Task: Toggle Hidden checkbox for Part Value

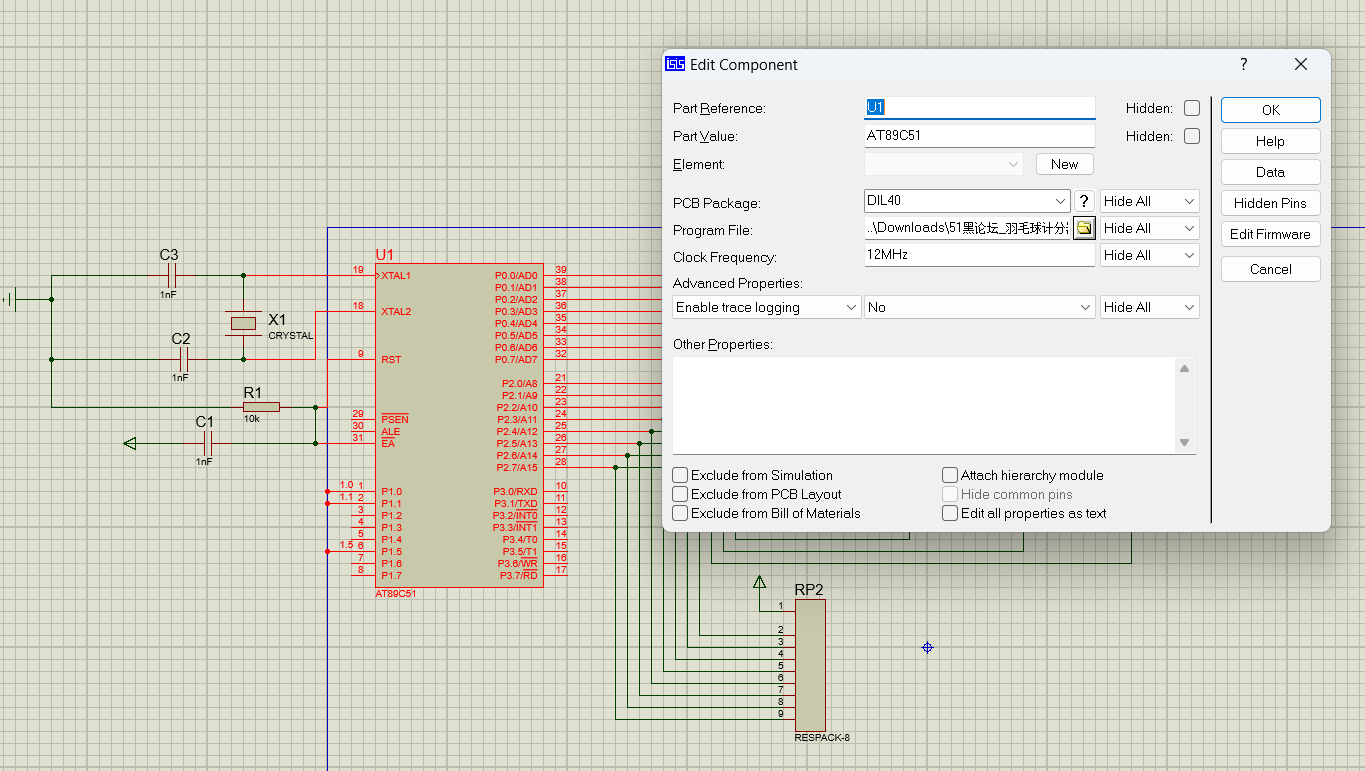Action: click(1192, 136)
